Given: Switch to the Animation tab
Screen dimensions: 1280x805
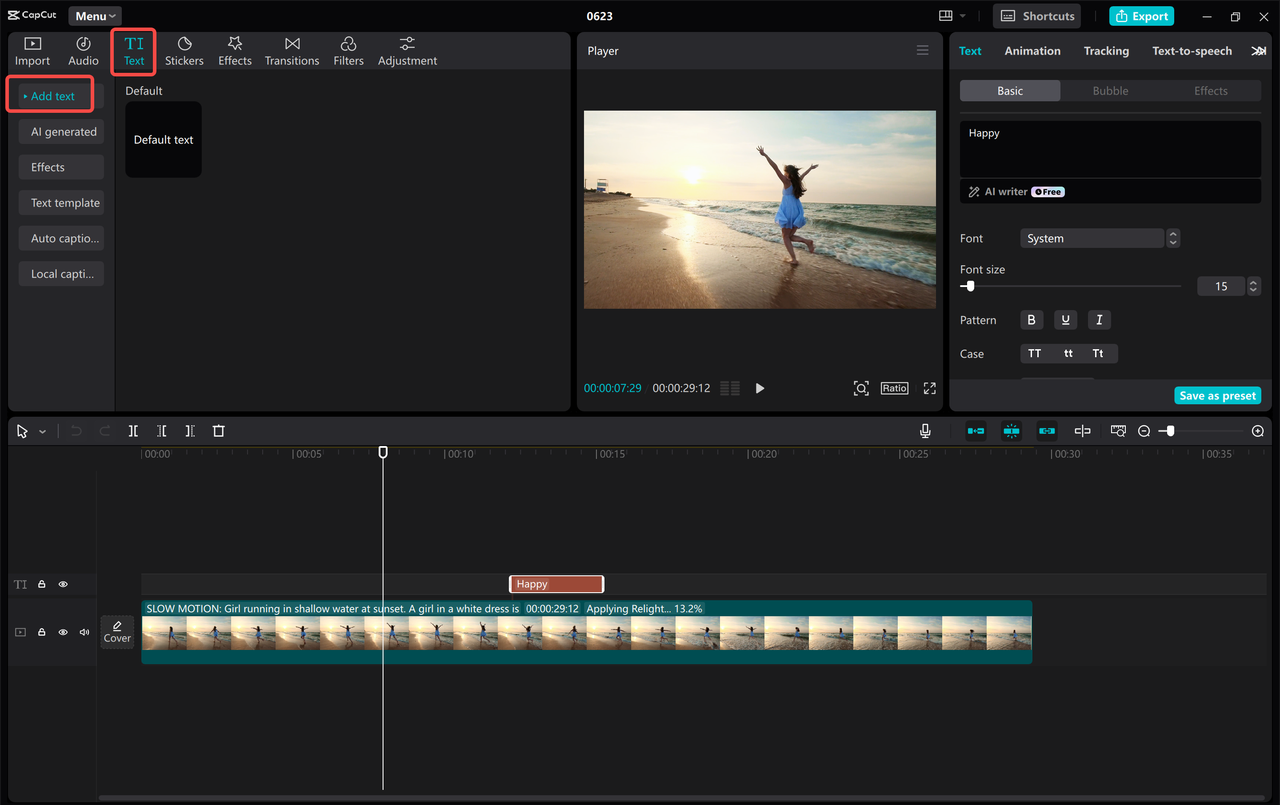Looking at the screenshot, I should (x=1032, y=50).
